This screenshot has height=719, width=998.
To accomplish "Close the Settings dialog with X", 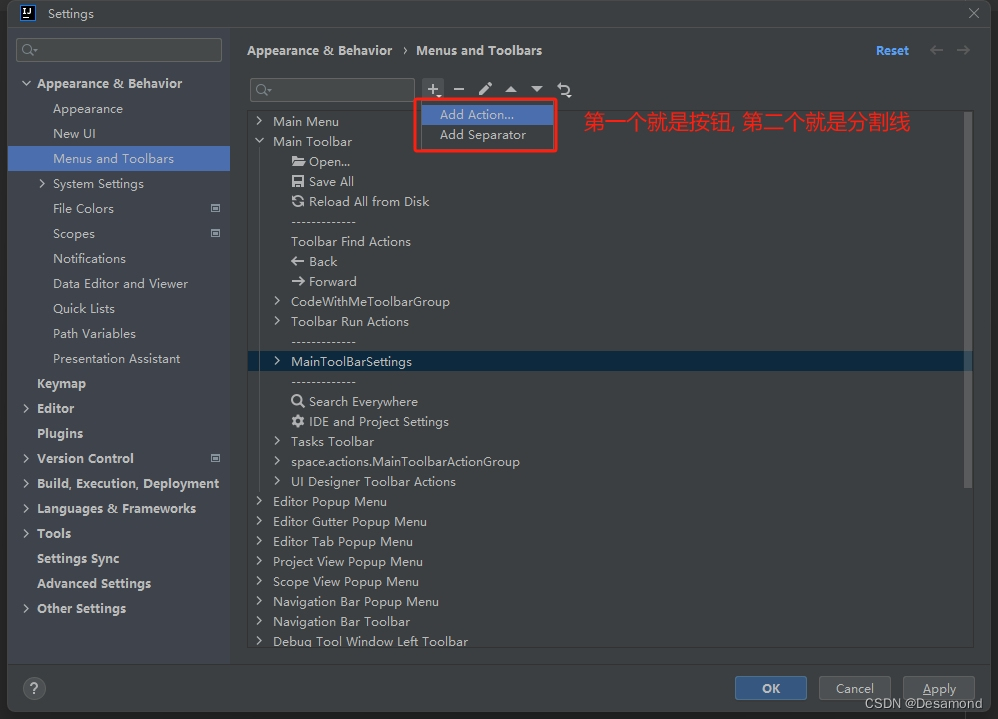I will click(974, 13).
